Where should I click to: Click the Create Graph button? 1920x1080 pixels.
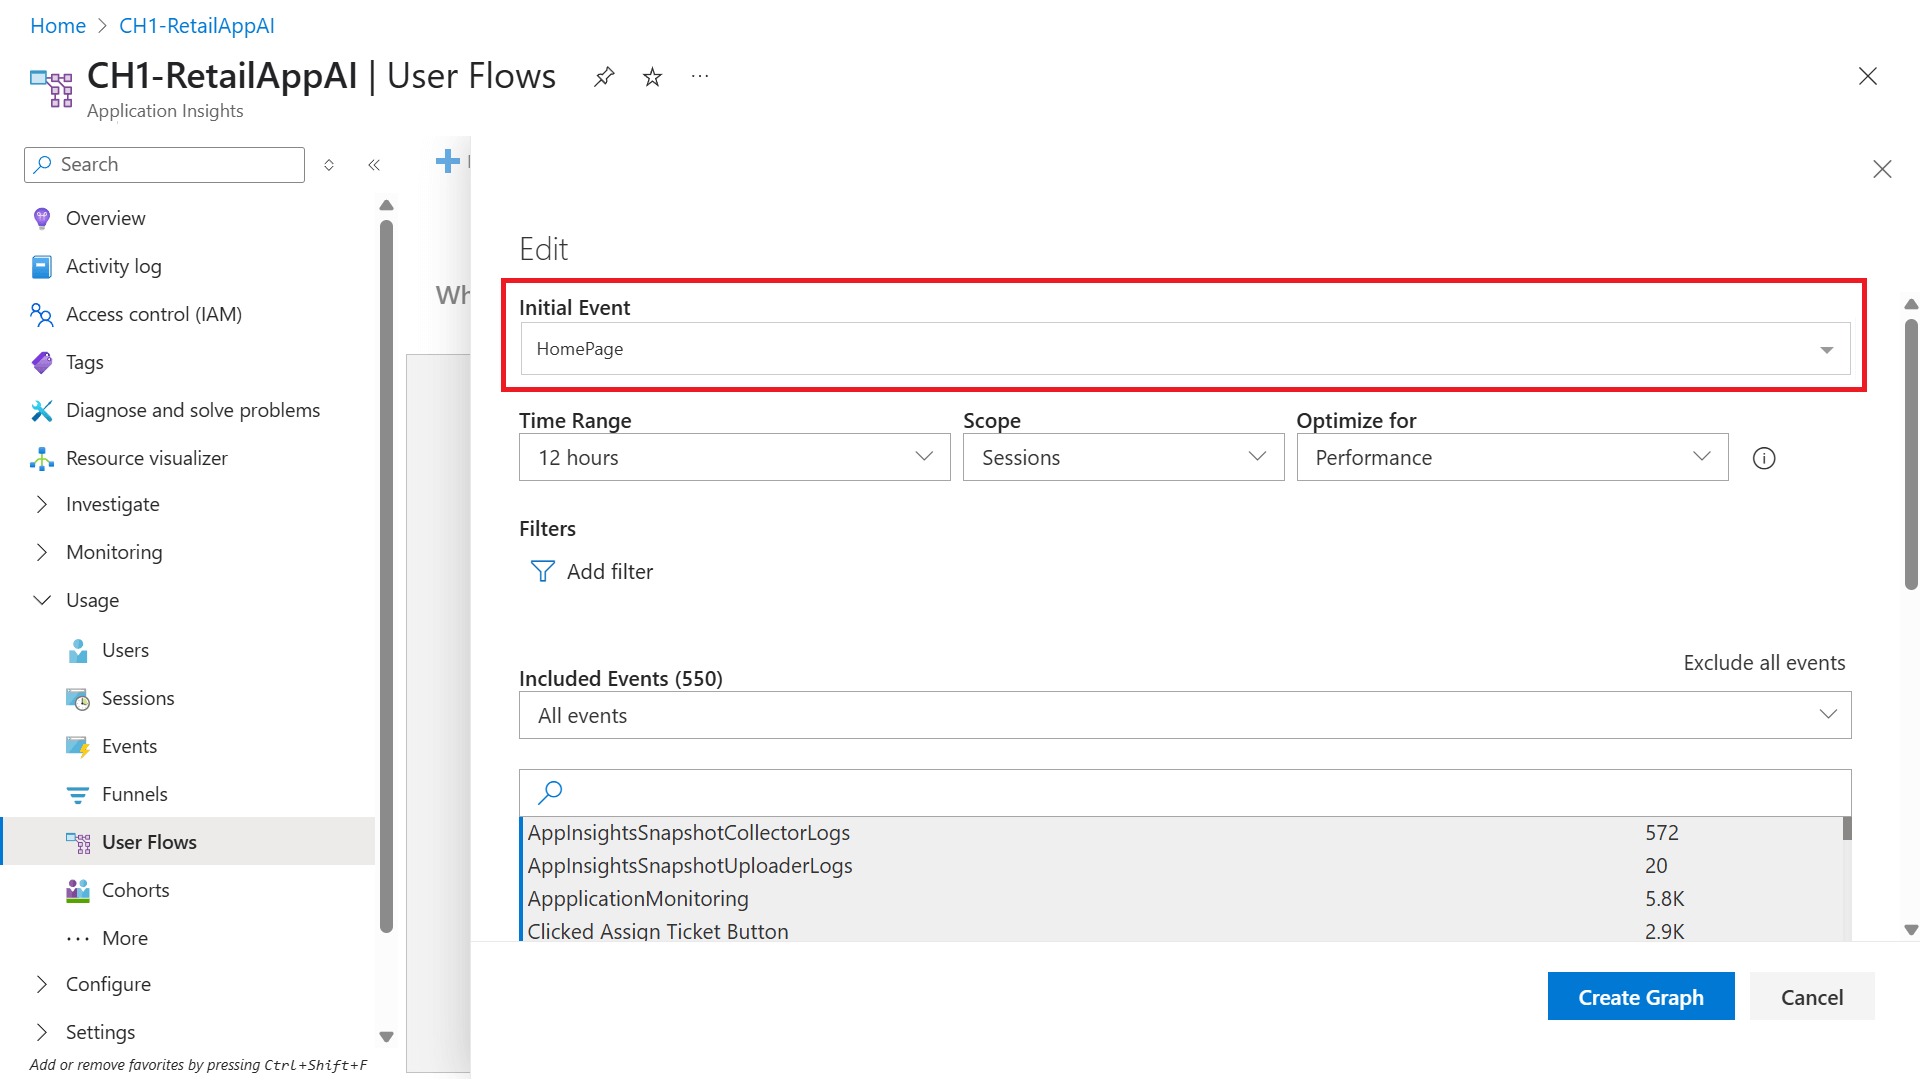[1640, 997]
